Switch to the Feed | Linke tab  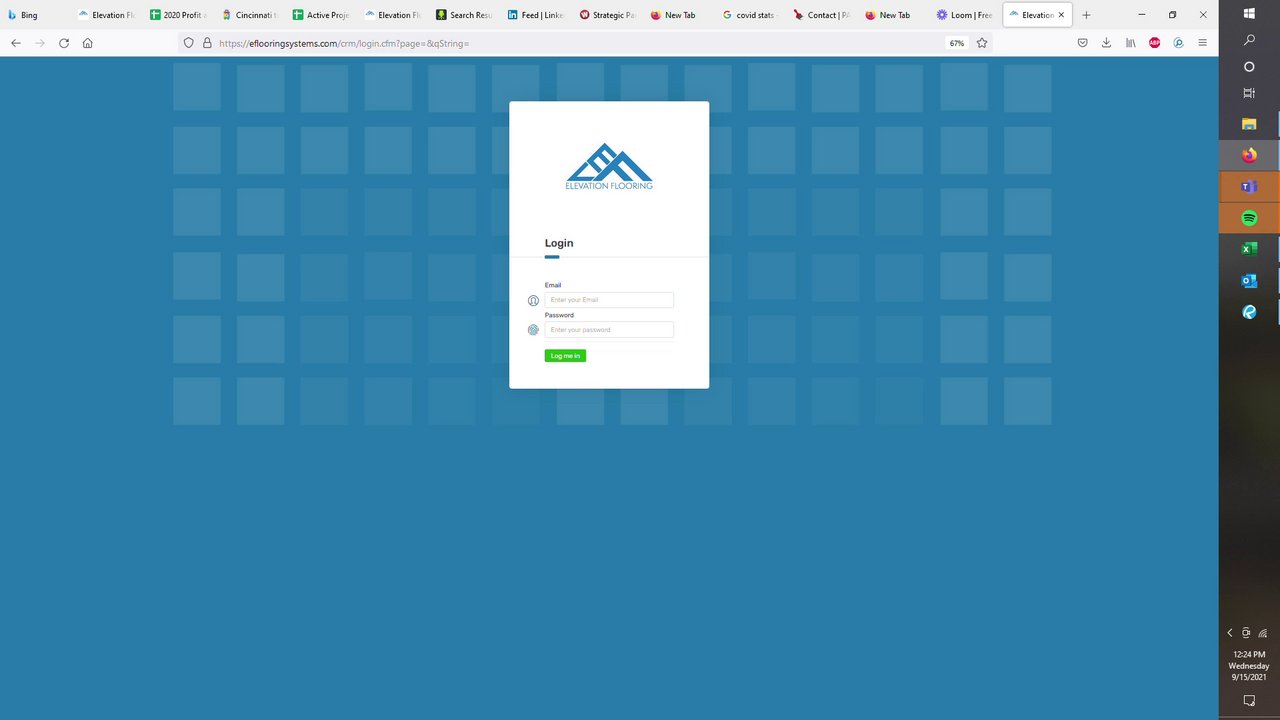(x=536, y=15)
